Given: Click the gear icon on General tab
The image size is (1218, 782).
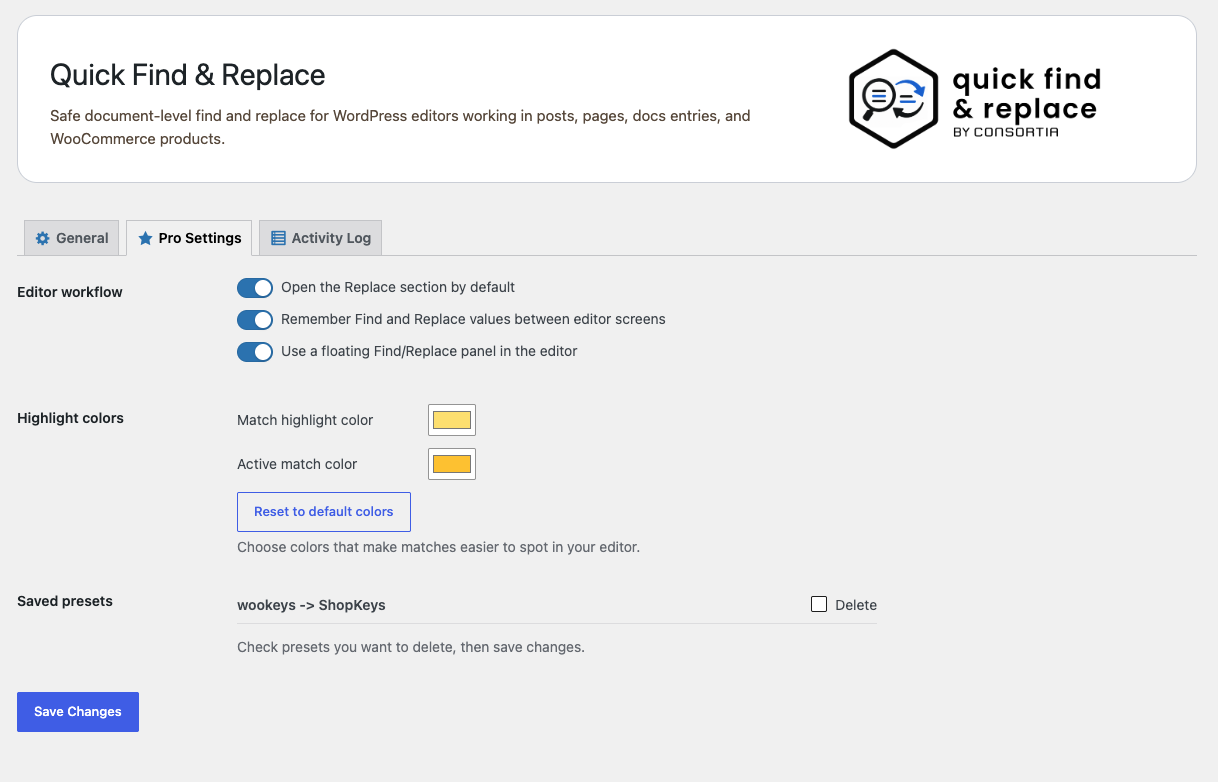Looking at the screenshot, I should [x=42, y=238].
